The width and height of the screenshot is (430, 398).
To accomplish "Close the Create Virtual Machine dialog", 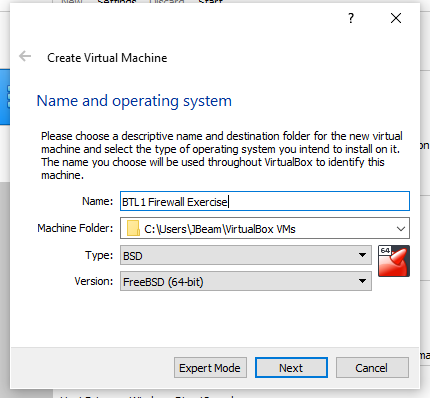I will (x=396, y=18).
